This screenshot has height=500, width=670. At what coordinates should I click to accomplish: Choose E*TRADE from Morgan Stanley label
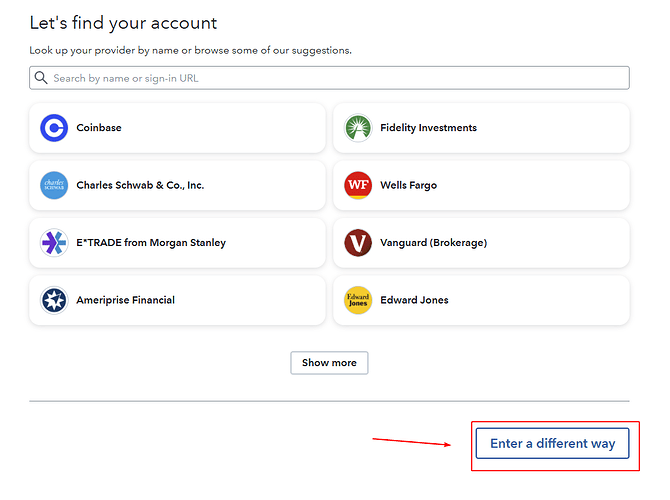(151, 243)
